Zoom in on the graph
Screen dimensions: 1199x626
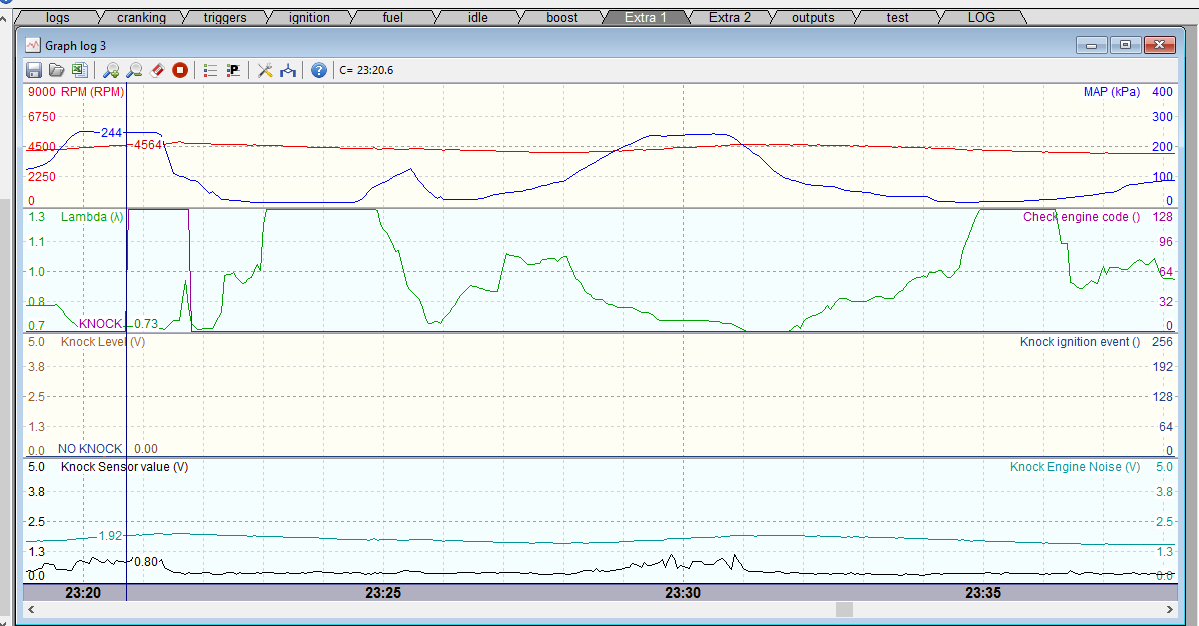(111, 70)
